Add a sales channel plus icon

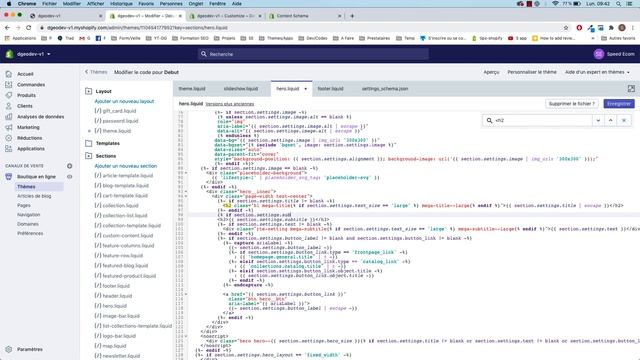tap(69, 166)
